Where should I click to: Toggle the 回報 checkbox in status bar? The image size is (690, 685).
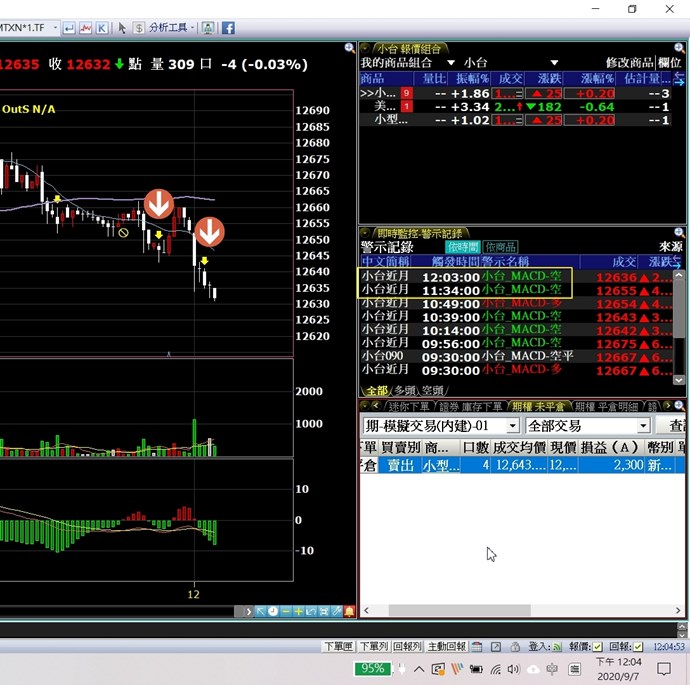(x=638, y=647)
